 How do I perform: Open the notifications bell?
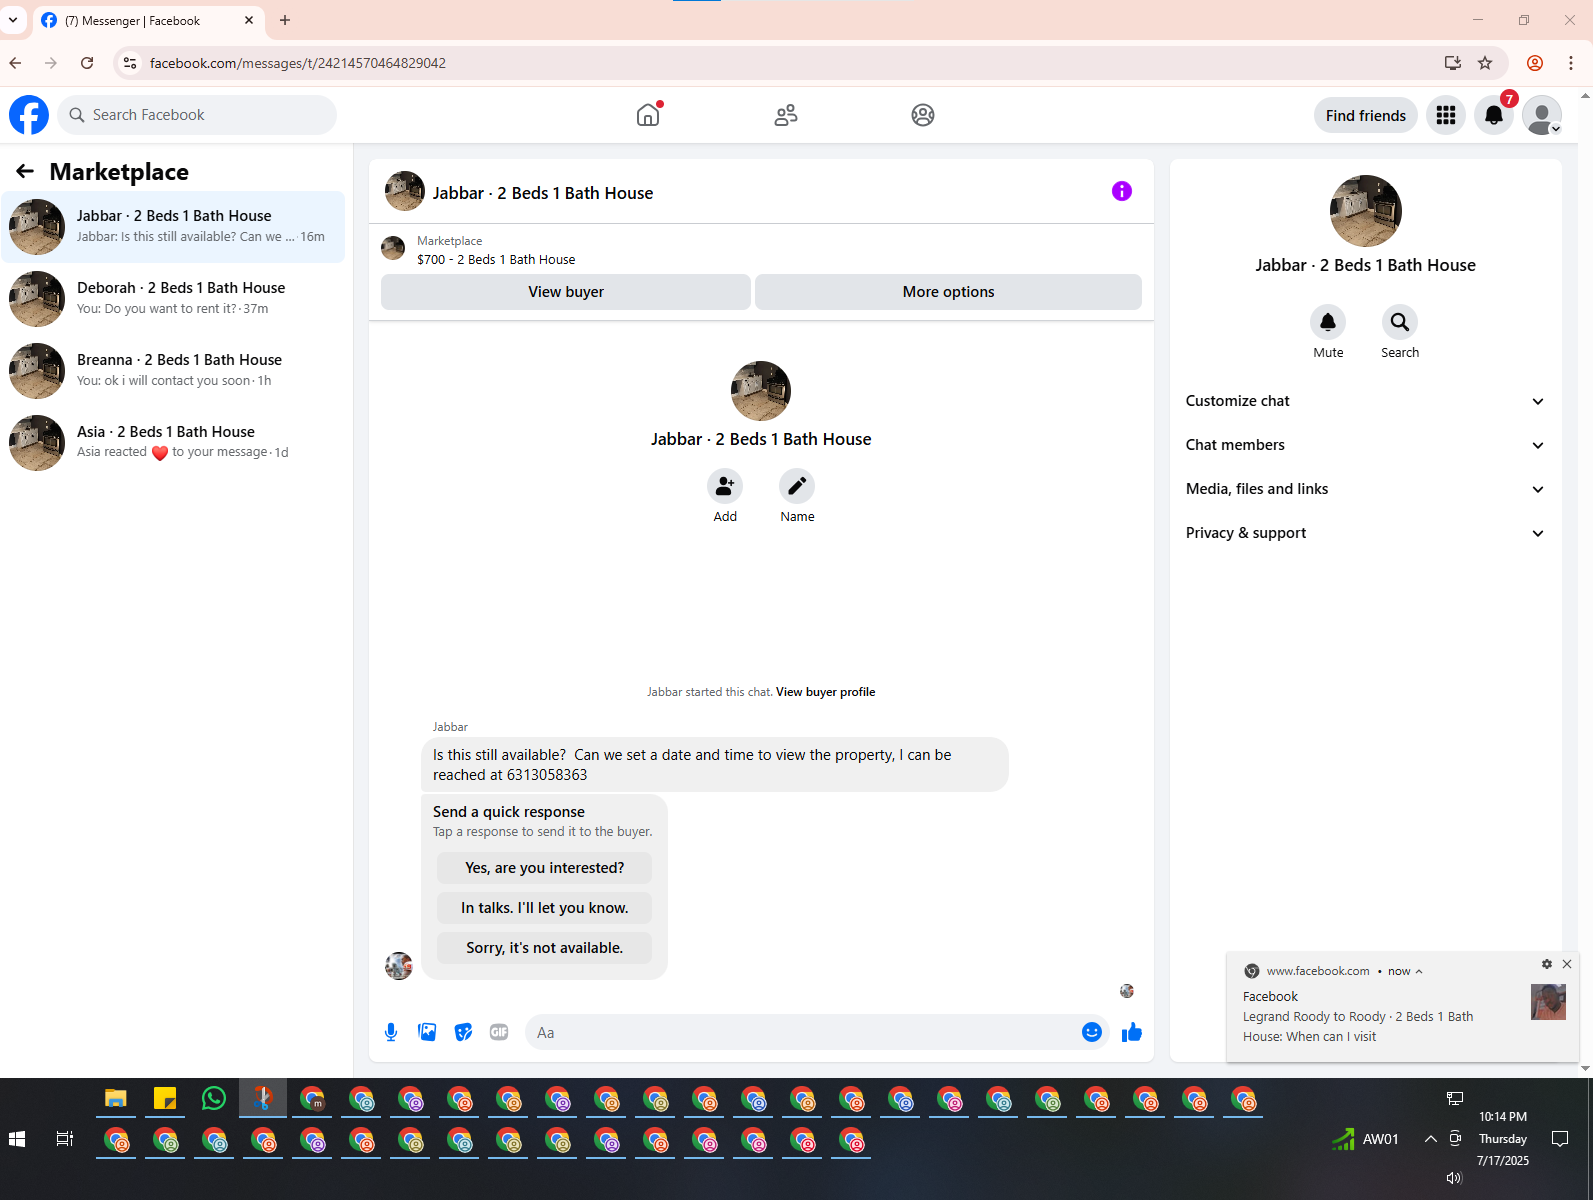click(x=1494, y=115)
